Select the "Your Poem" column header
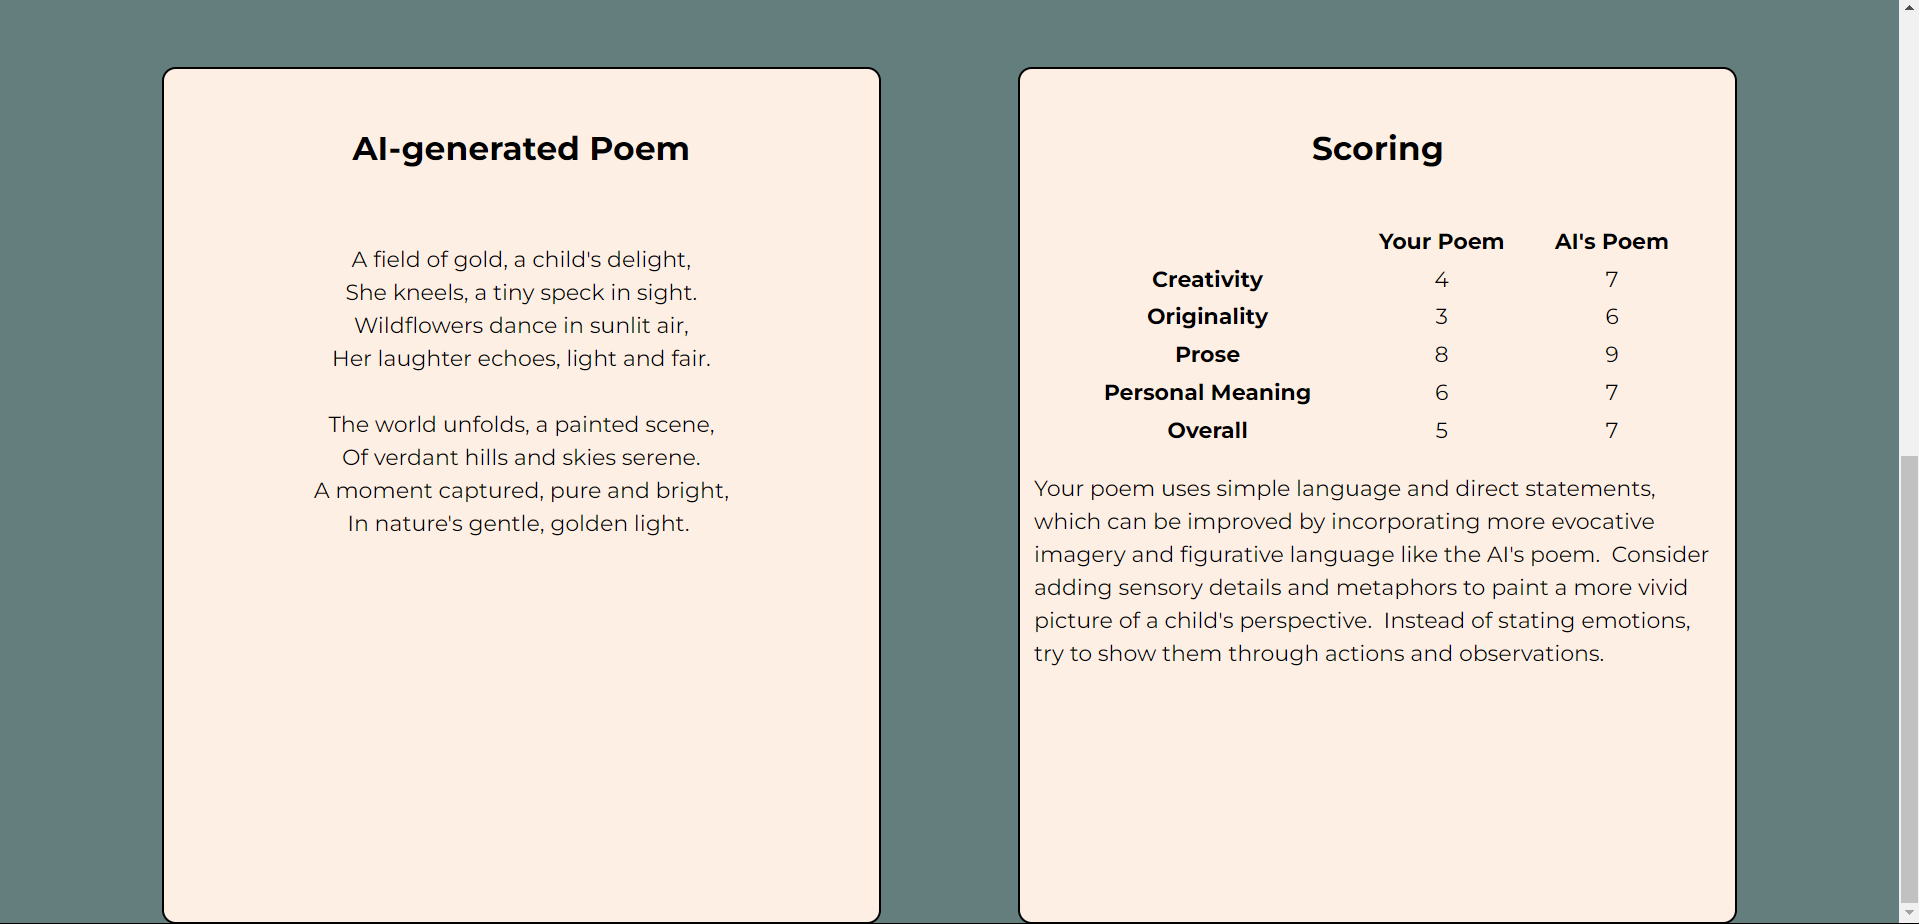Screen dimensions: 1919x924 pos(1441,242)
